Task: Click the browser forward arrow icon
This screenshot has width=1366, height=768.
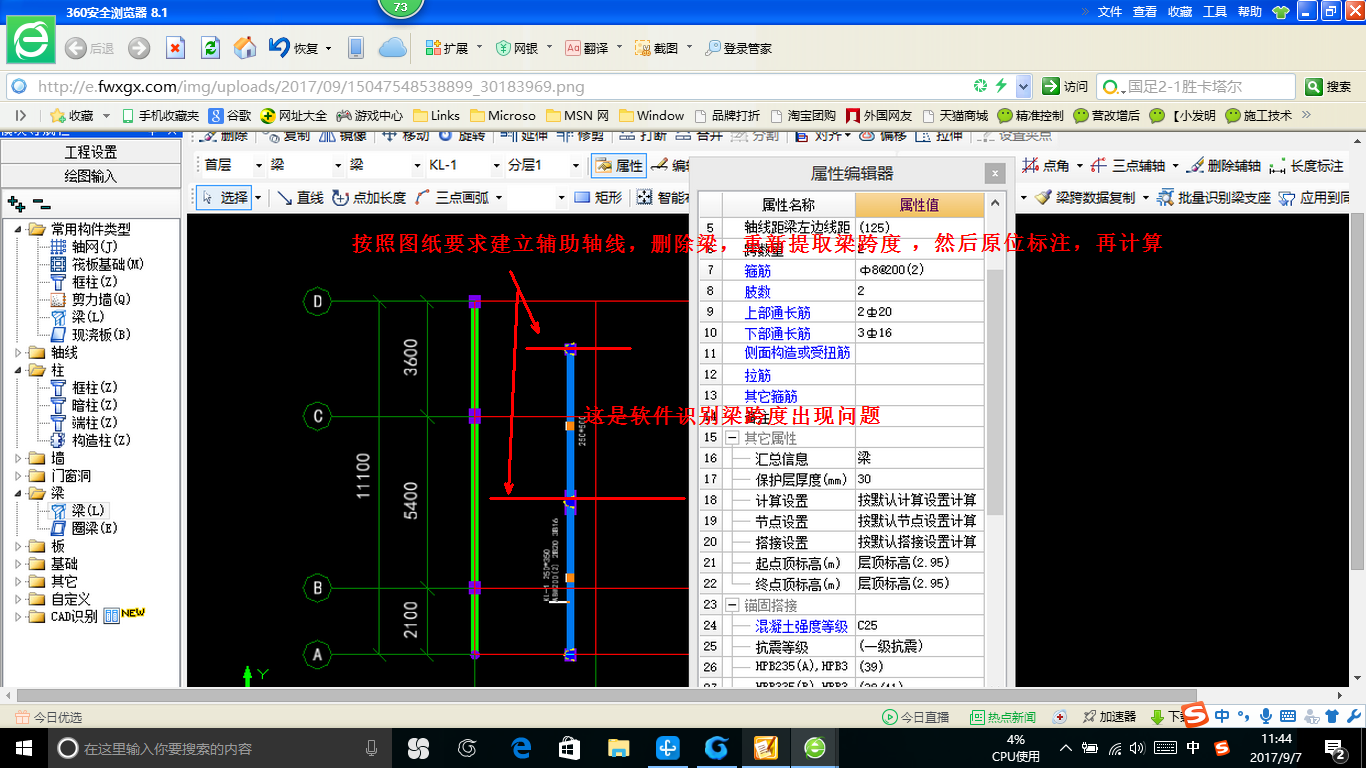Action: tap(139, 48)
